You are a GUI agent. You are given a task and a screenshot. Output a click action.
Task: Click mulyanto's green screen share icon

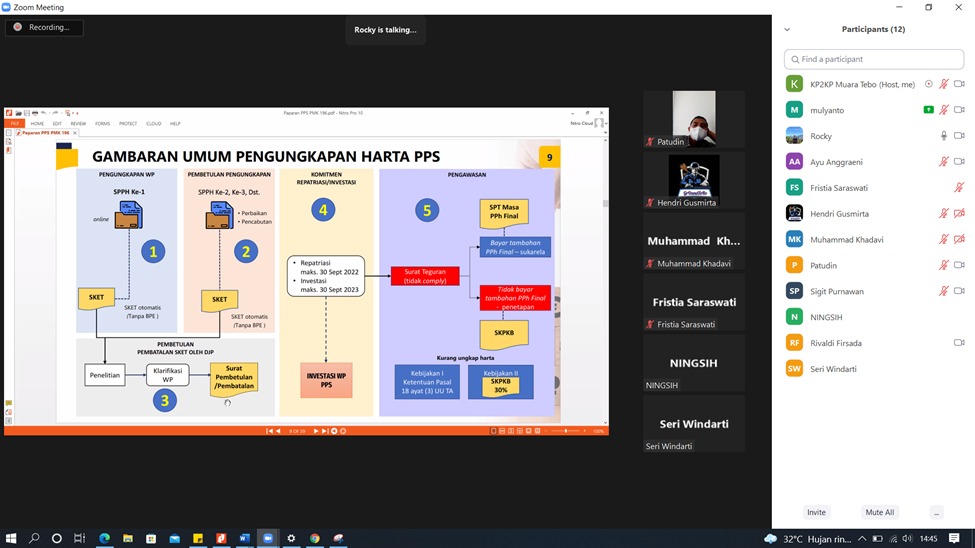tap(929, 110)
